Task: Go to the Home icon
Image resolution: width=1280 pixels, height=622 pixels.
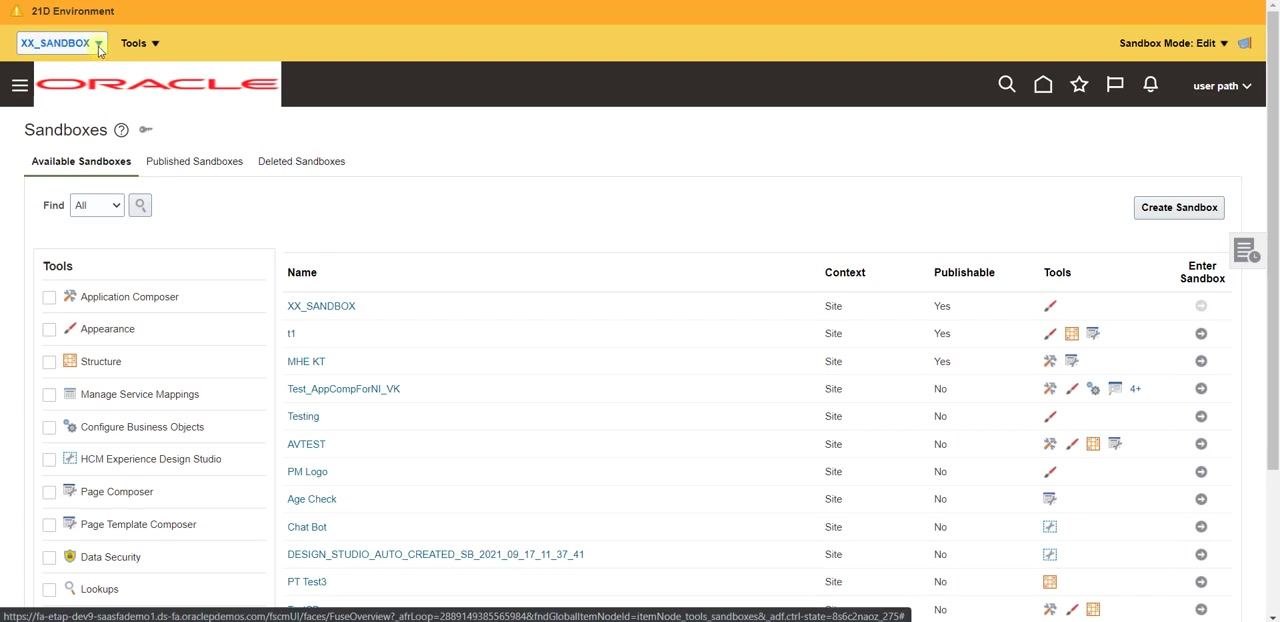Action: (1043, 85)
